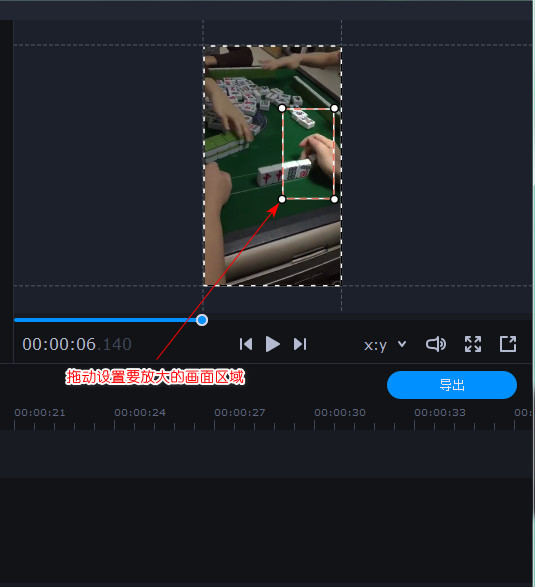Click the blue 导出 export button

pyautogui.click(x=452, y=385)
